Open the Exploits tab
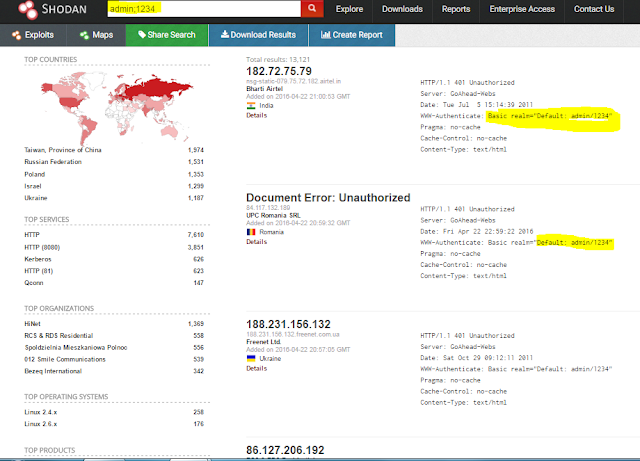The image size is (640, 461). (x=33, y=35)
